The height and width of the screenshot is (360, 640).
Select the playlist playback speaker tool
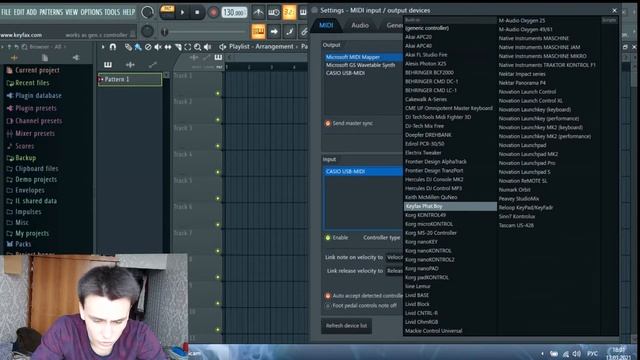pos(207,47)
